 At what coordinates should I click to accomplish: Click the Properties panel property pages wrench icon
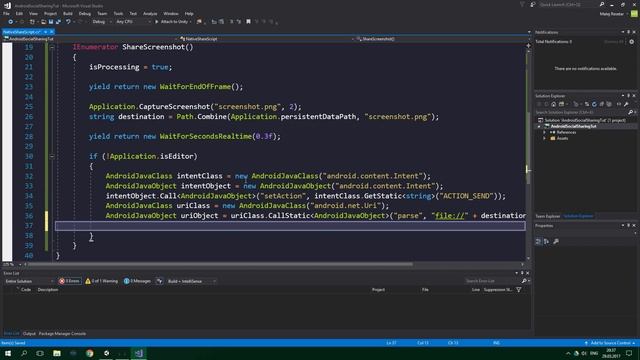pyautogui.click(x=556, y=242)
